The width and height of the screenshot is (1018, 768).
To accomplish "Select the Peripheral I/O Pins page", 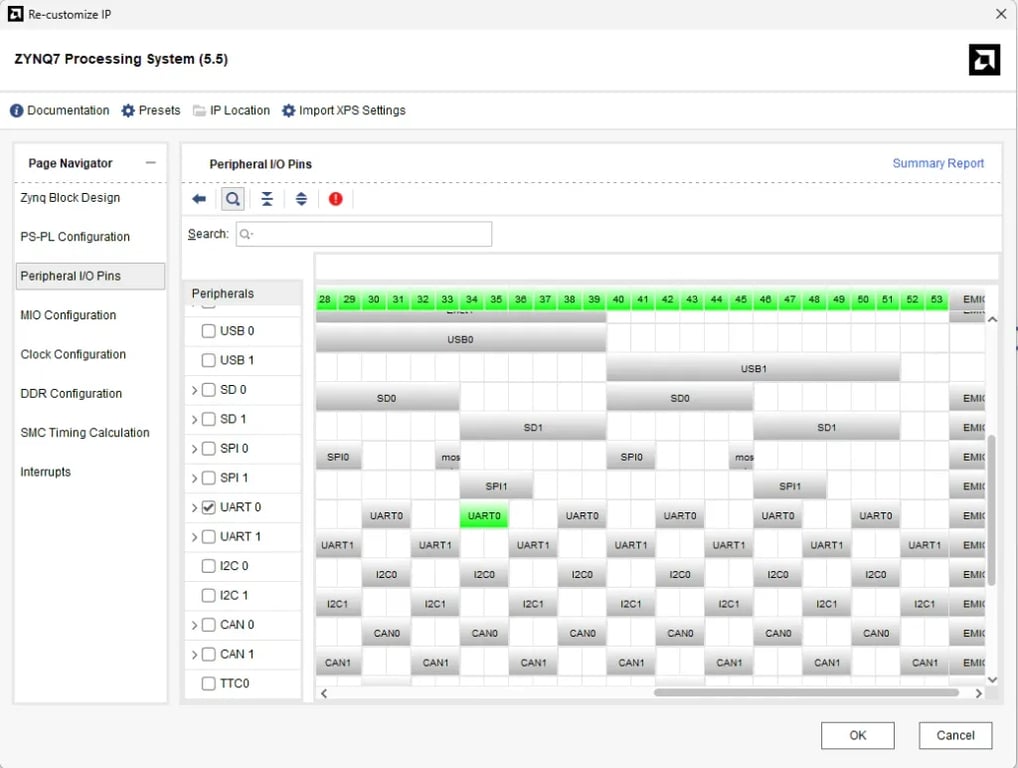I will 90,277.
